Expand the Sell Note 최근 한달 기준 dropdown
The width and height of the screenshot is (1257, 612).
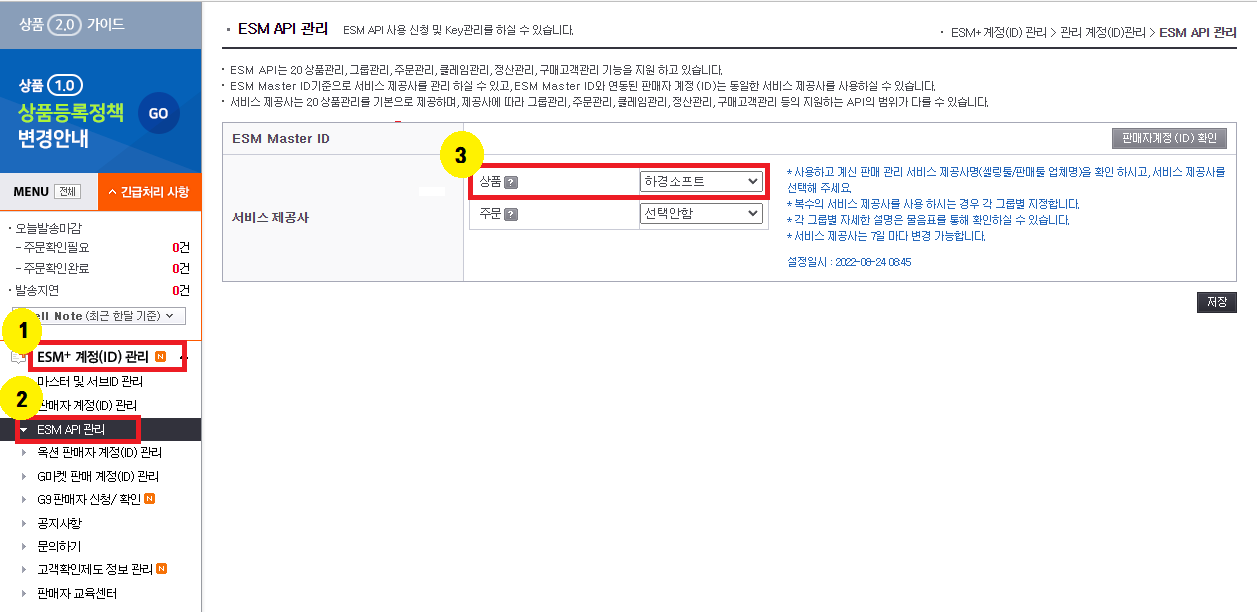pyautogui.click(x=99, y=316)
